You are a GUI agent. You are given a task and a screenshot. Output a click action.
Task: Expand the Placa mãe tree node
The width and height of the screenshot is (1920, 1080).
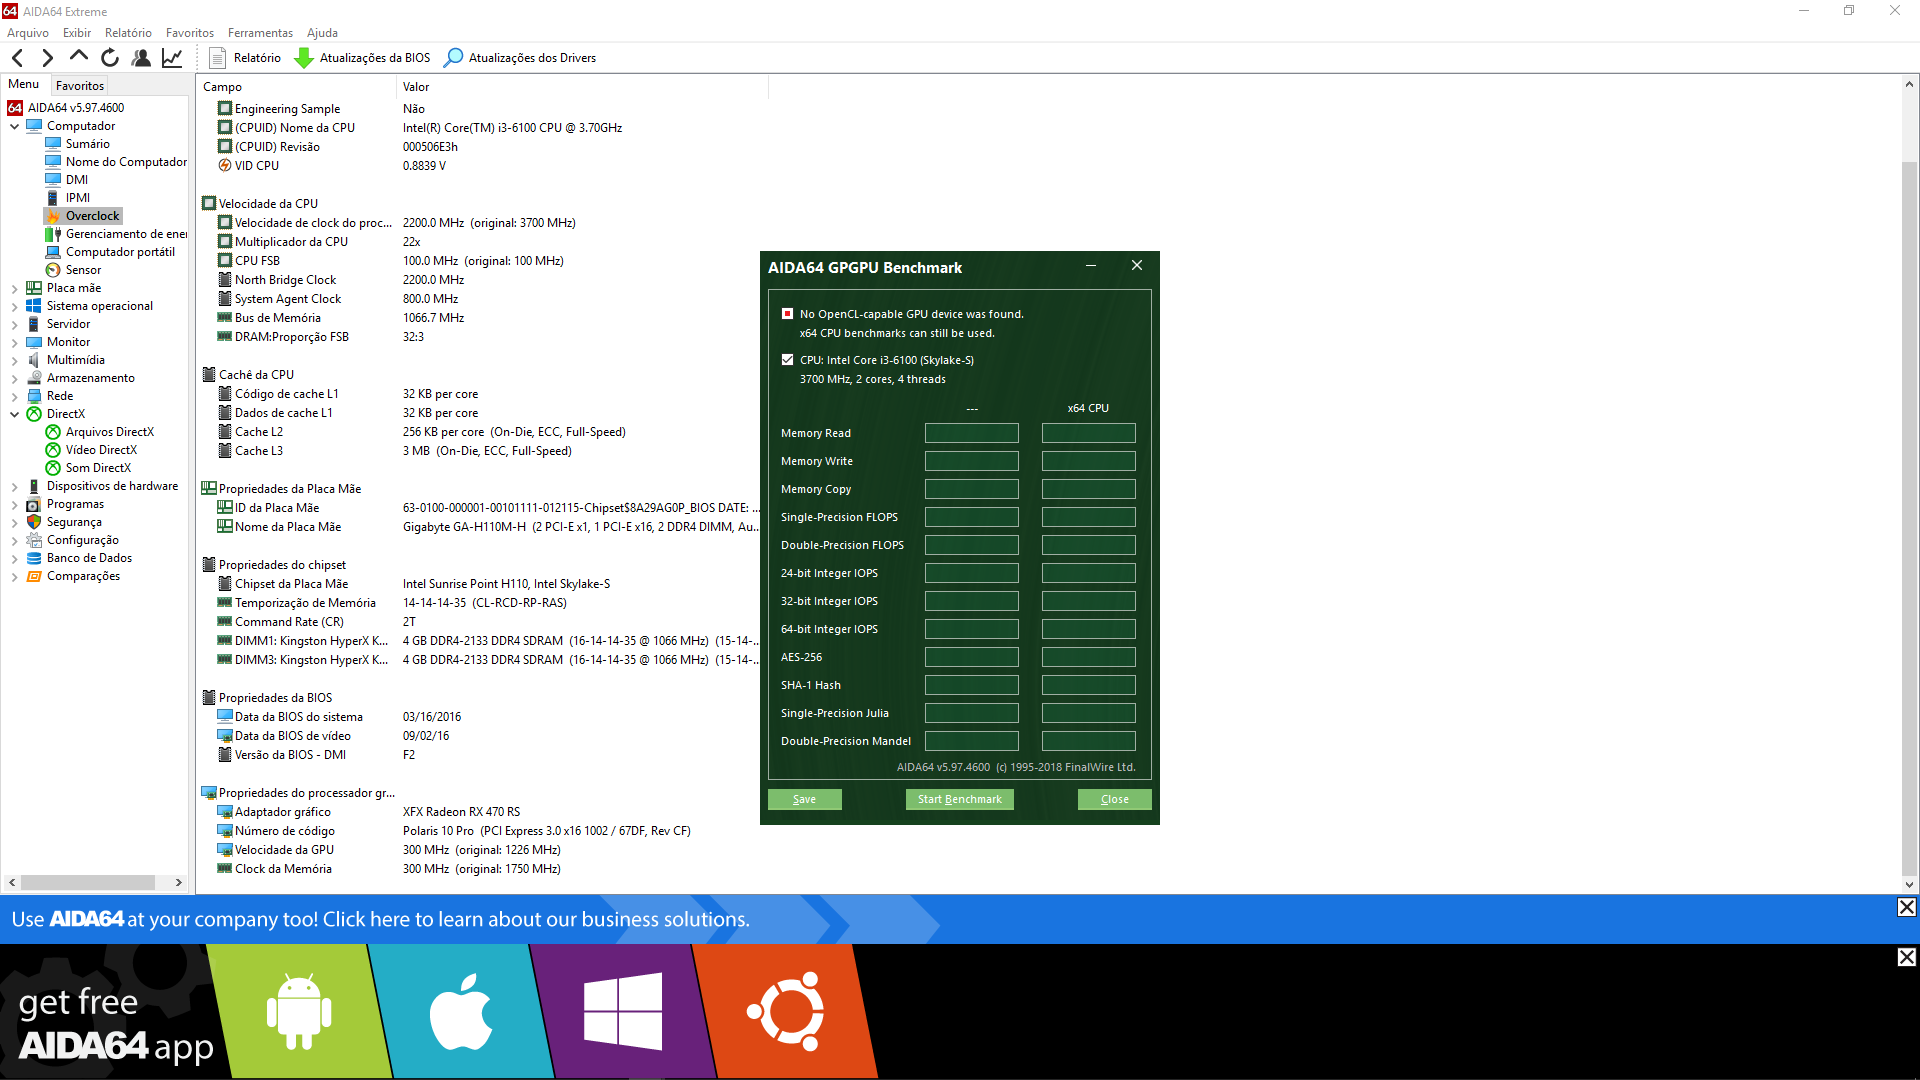pyautogui.click(x=15, y=288)
